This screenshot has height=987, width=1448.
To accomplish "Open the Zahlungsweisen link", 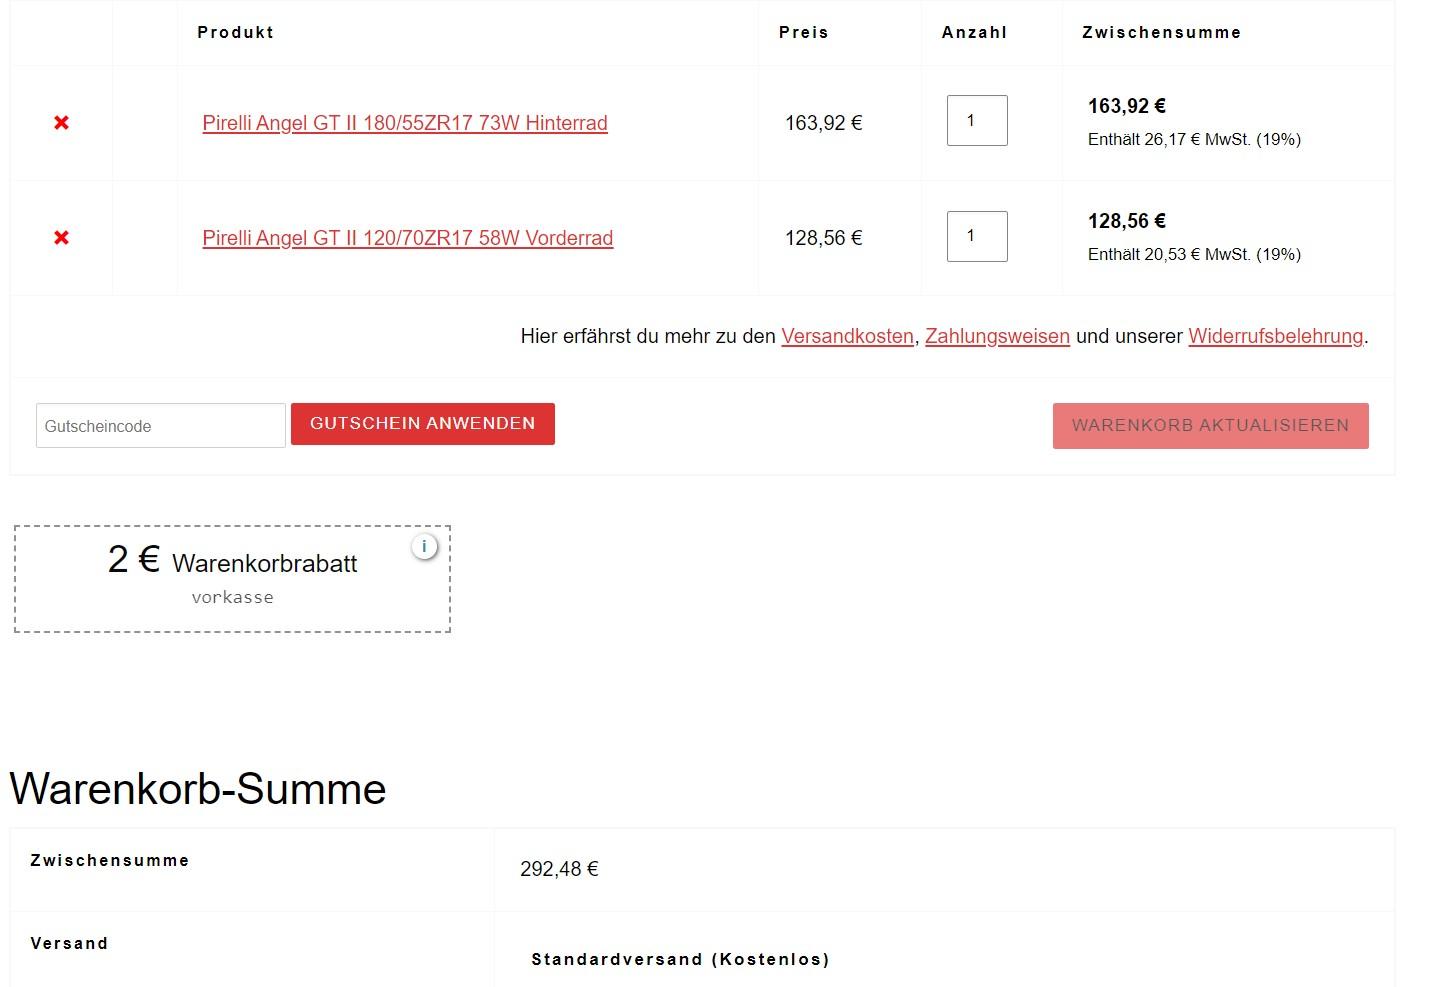I will 997,337.
